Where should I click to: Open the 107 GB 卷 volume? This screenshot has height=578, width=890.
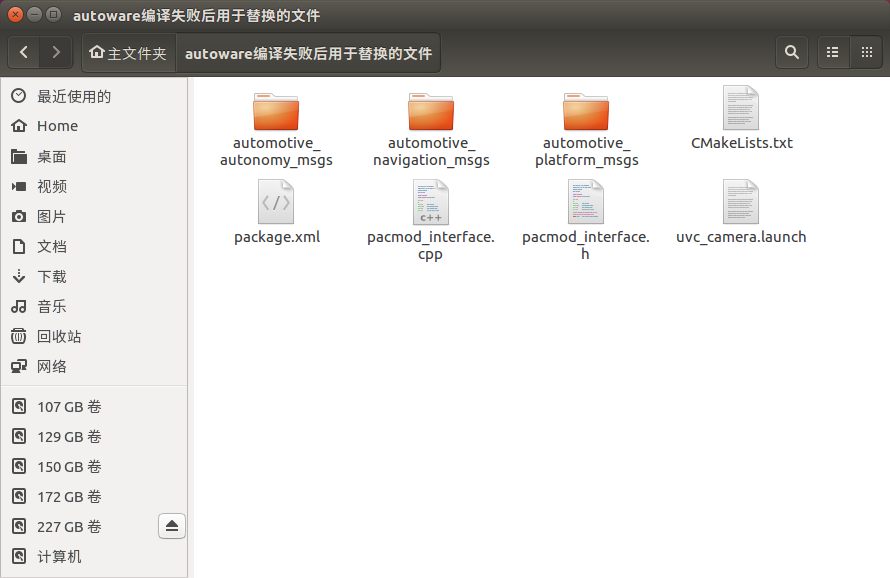tap(94, 407)
